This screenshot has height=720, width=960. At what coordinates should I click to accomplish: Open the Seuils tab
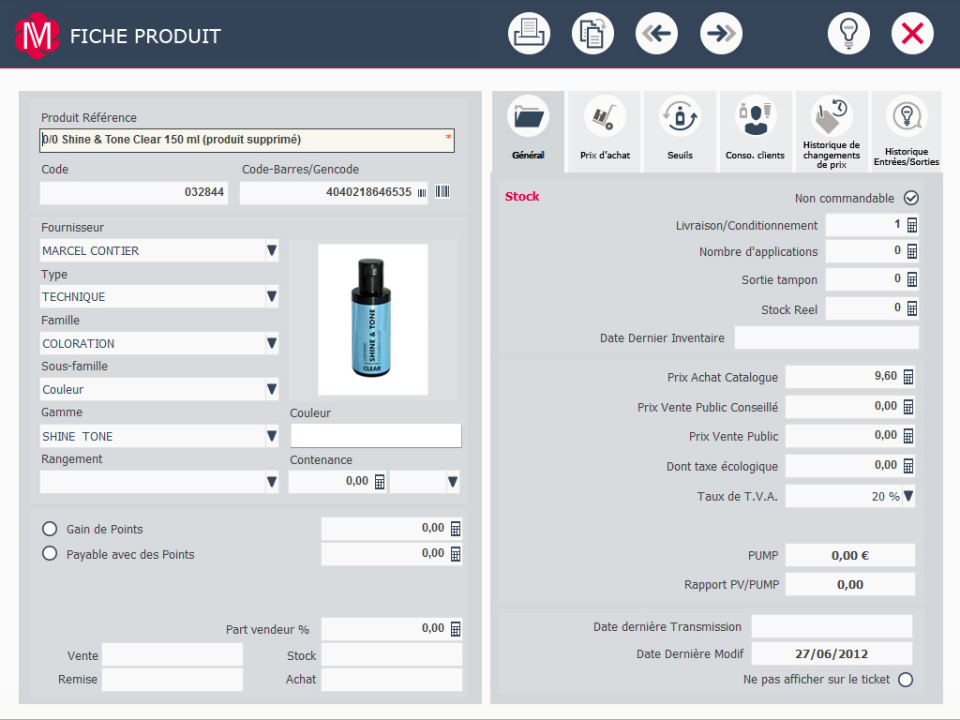[680, 131]
